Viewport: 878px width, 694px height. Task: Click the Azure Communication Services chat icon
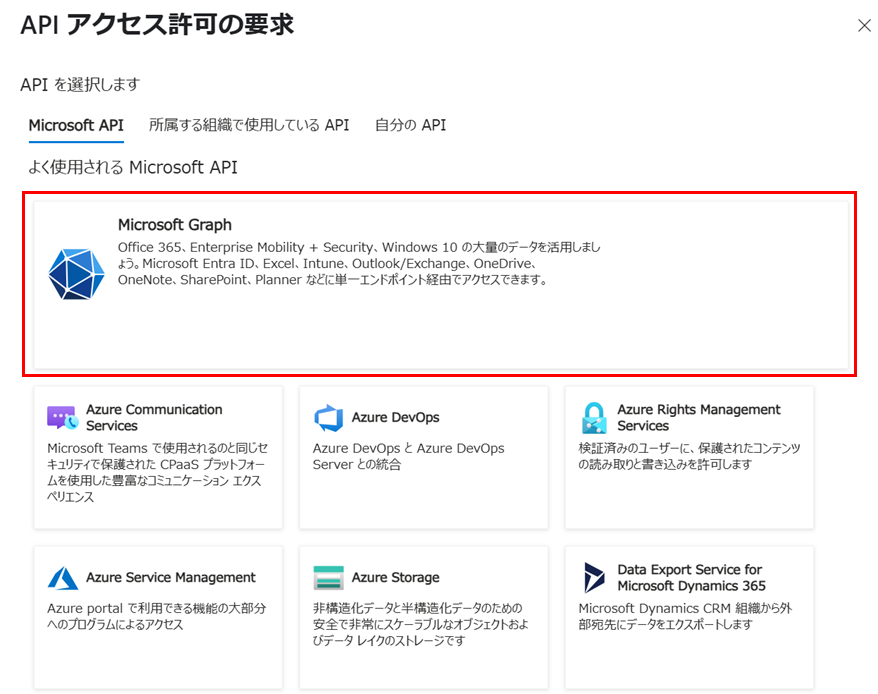tap(62, 418)
